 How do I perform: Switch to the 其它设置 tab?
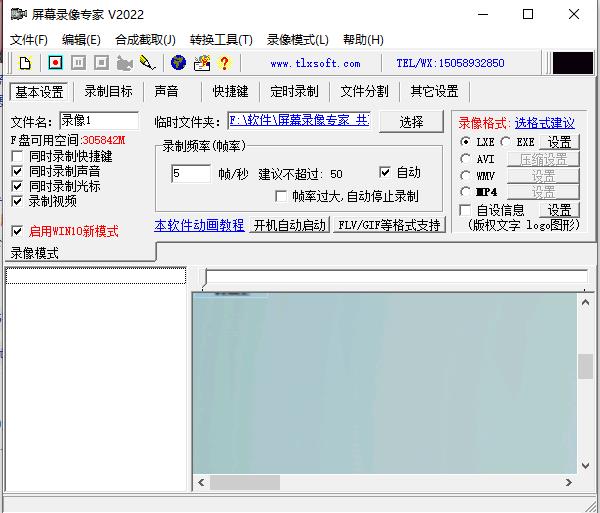434,91
